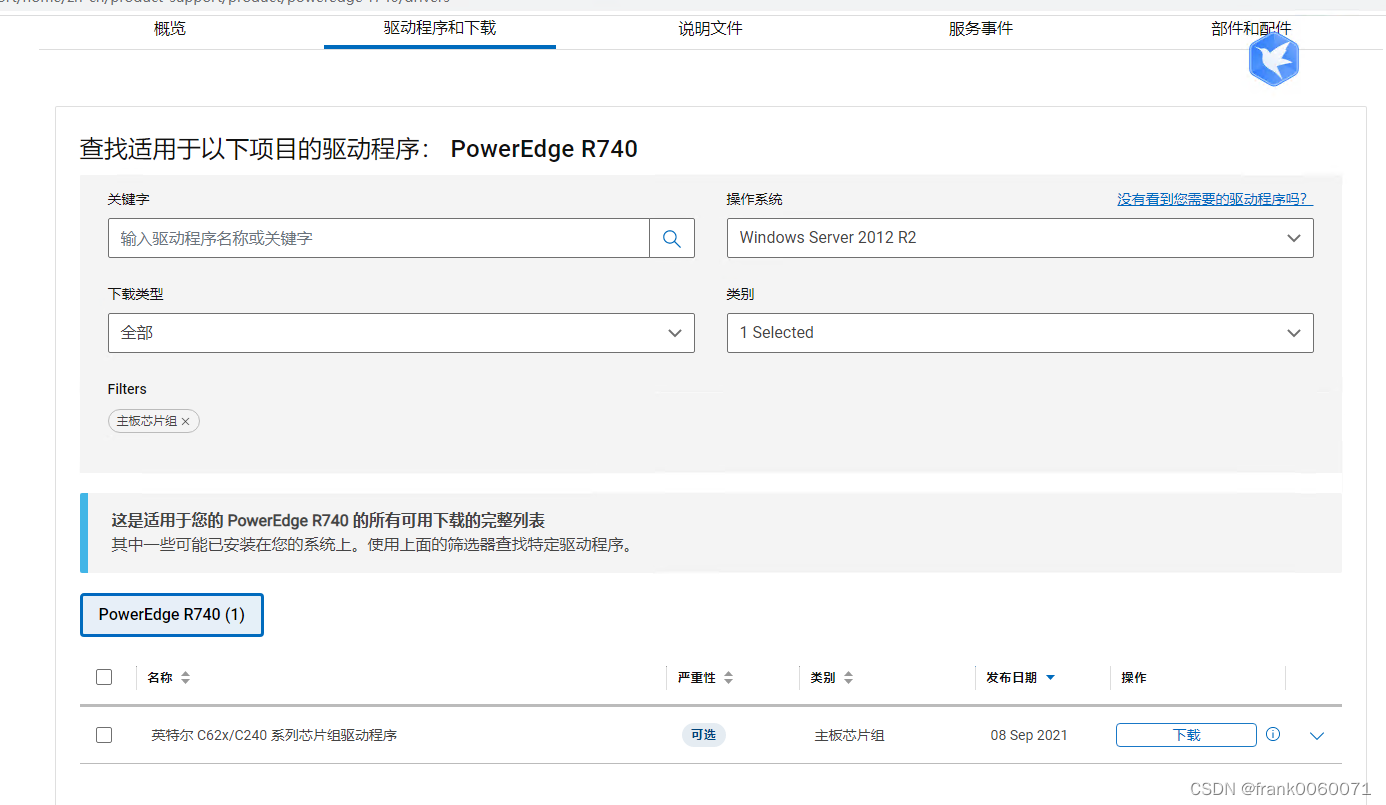This screenshot has width=1386, height=805.
Task: Click the 操作 column header
Action: pos(1134,677)
